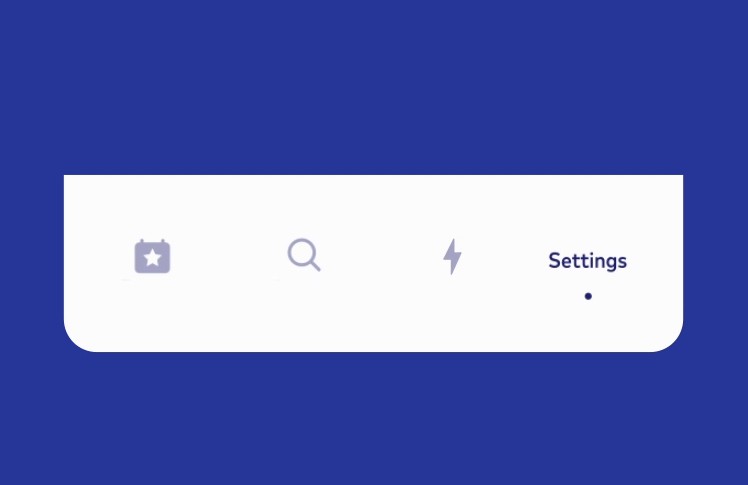
Task: Open the starred calendar events tab
Action: (152, 256)
